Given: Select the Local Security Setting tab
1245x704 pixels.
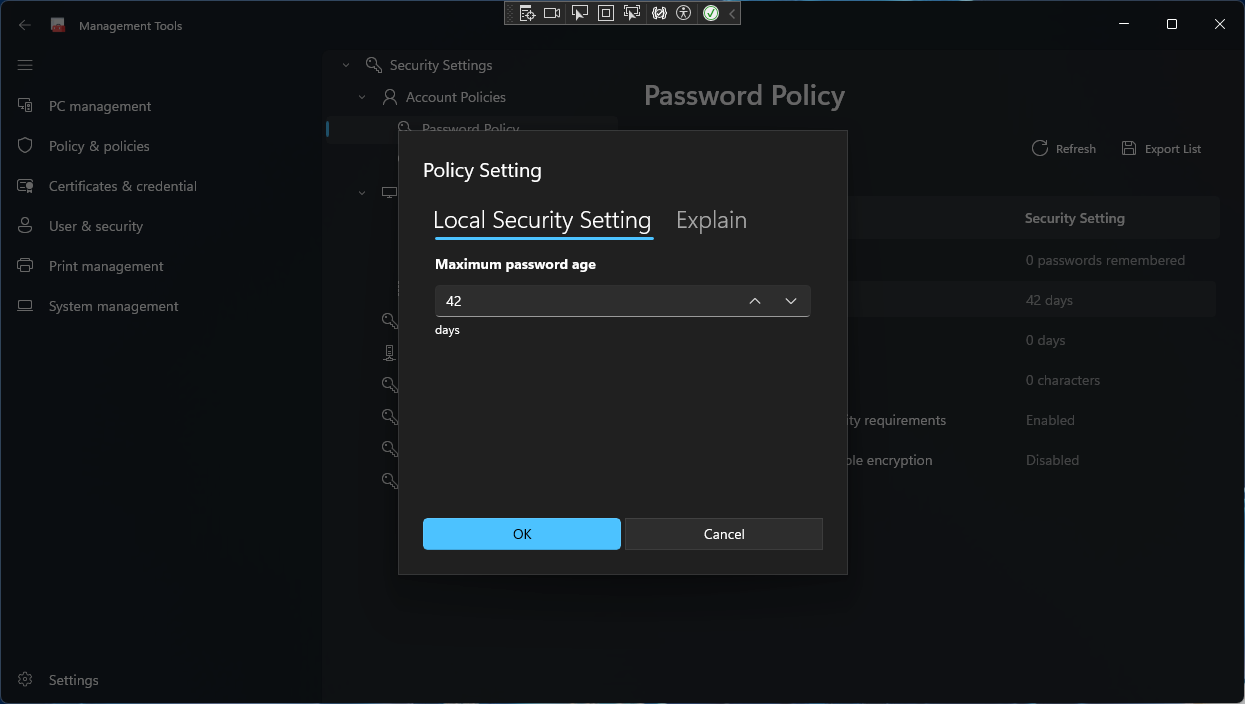Looking at the screenshot, I should [x=542, y=220].
